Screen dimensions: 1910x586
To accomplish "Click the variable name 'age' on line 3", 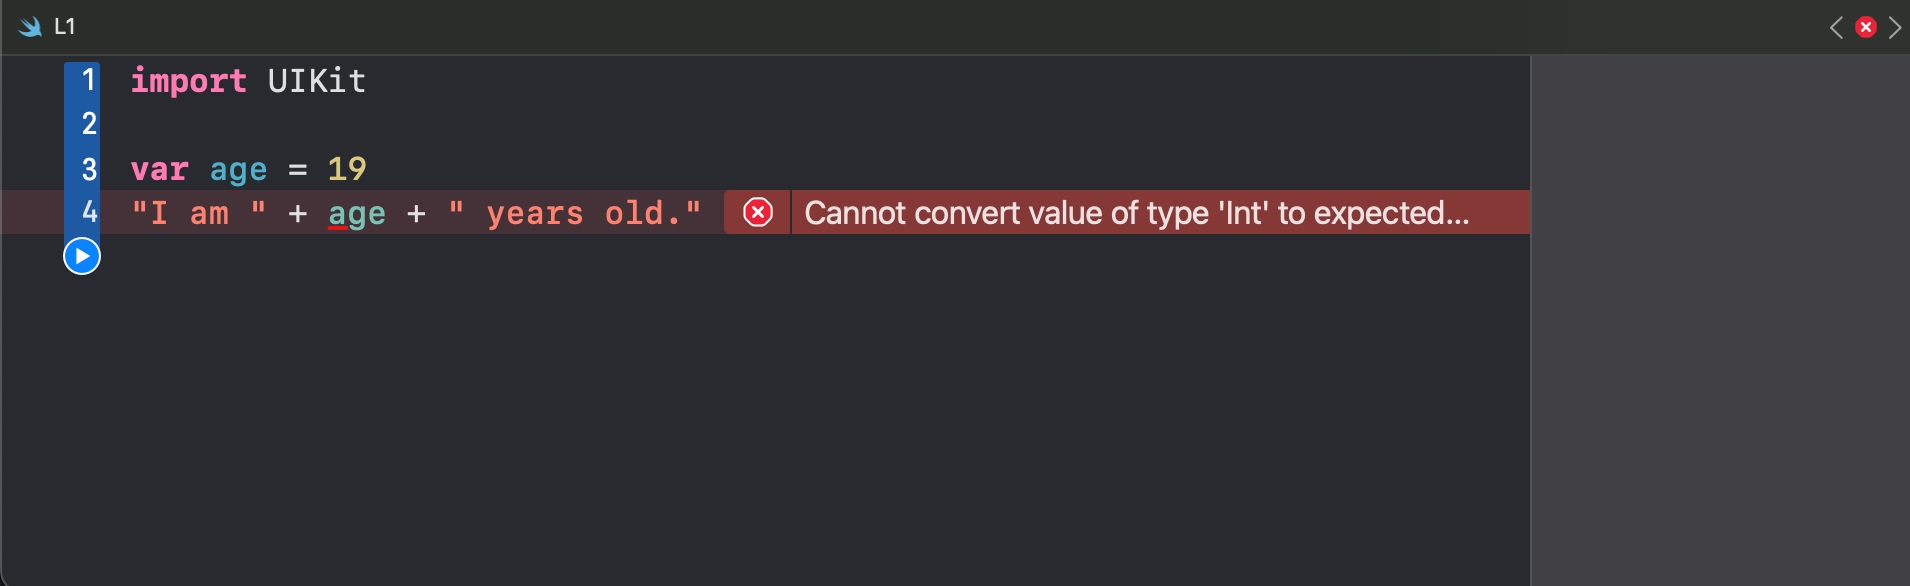I will [x=238, y=169].
